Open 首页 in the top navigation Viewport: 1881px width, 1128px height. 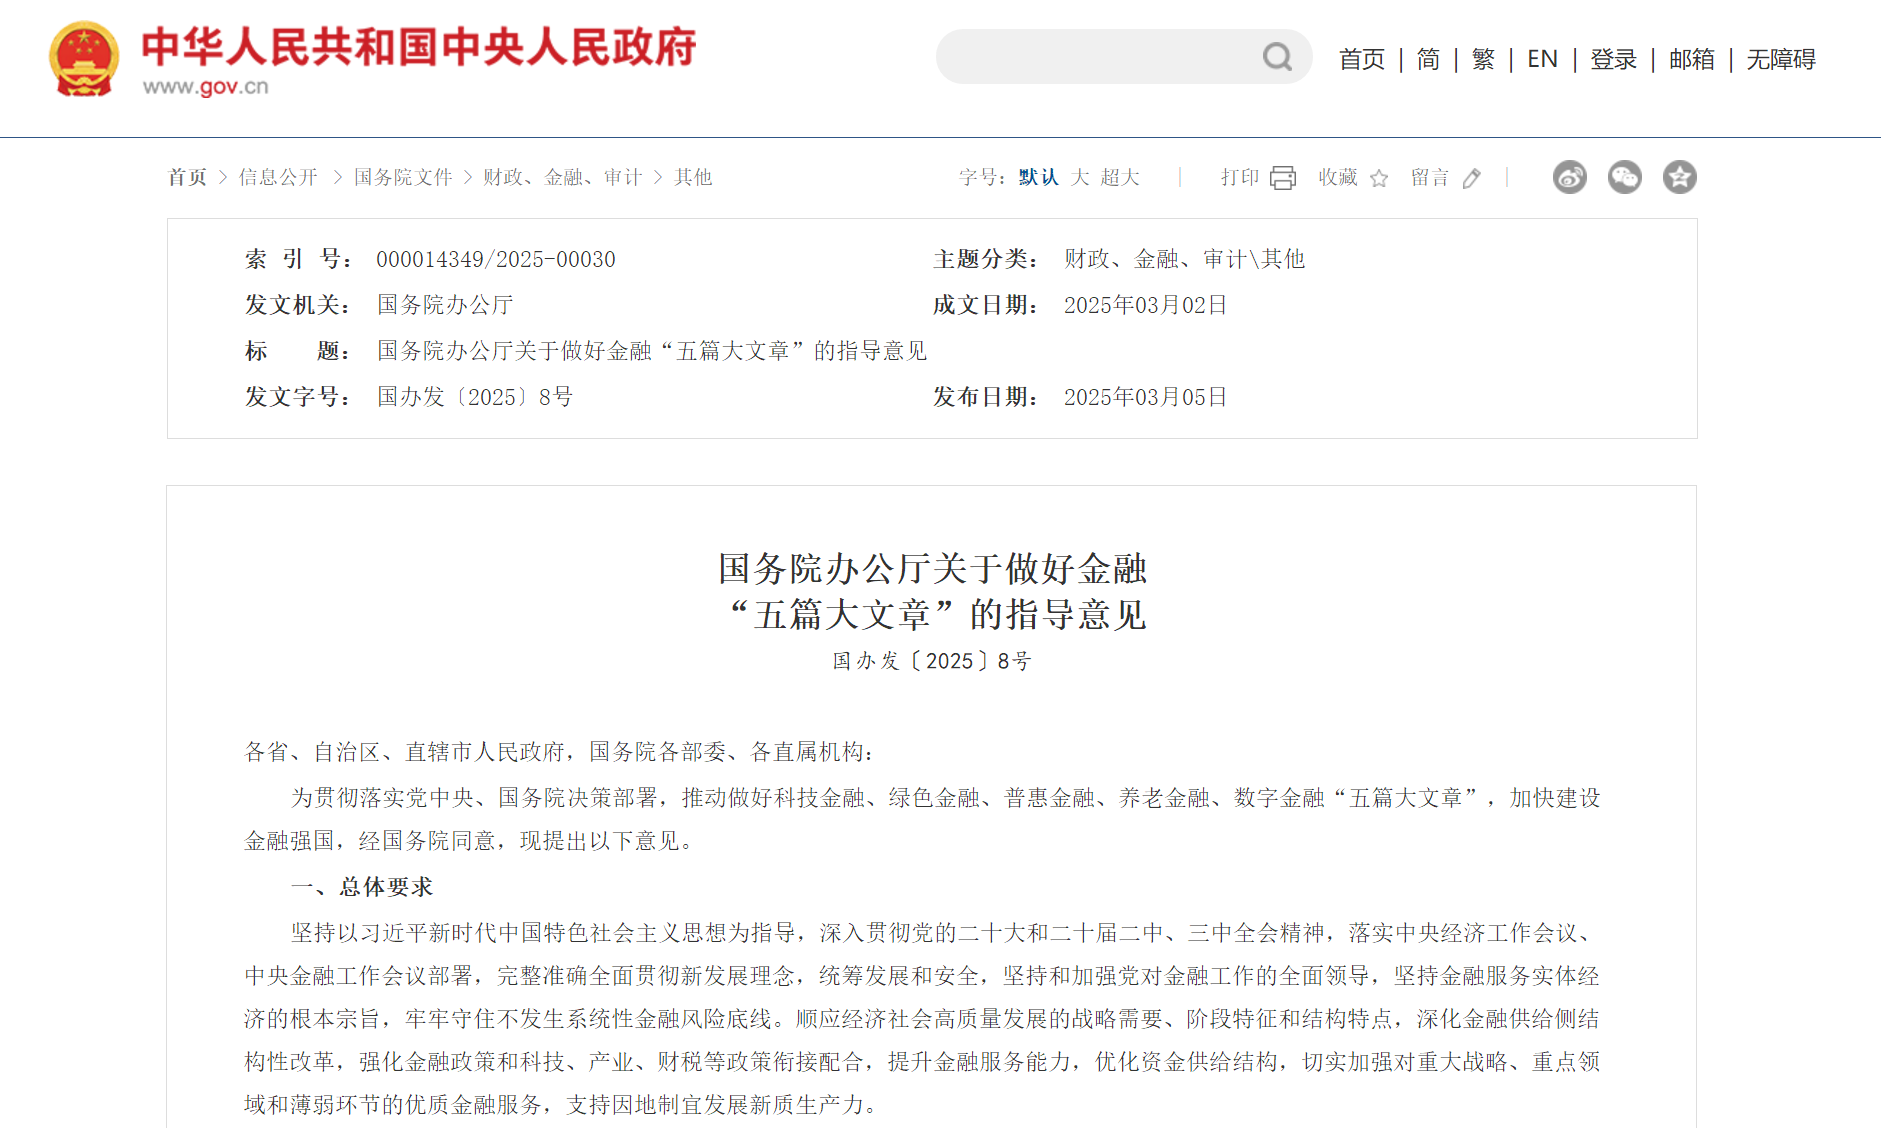click(x=1362, y=59)
